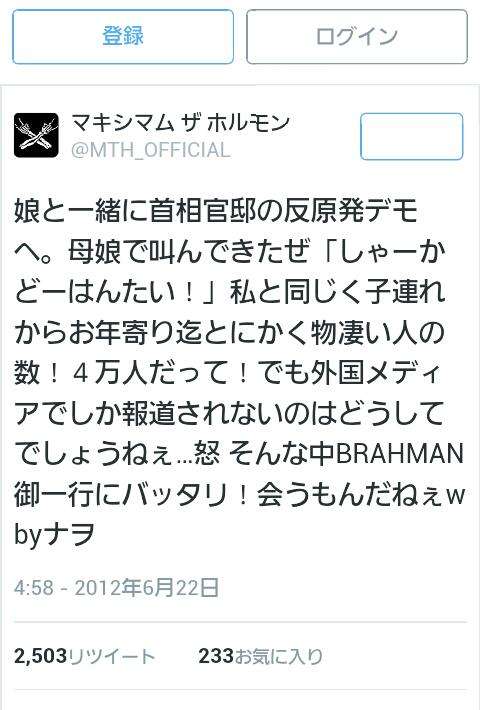The width and height of the screenshot is (480, 710).
Task: Click the phrase 外国メディ in the tweet
Action: 370,373
